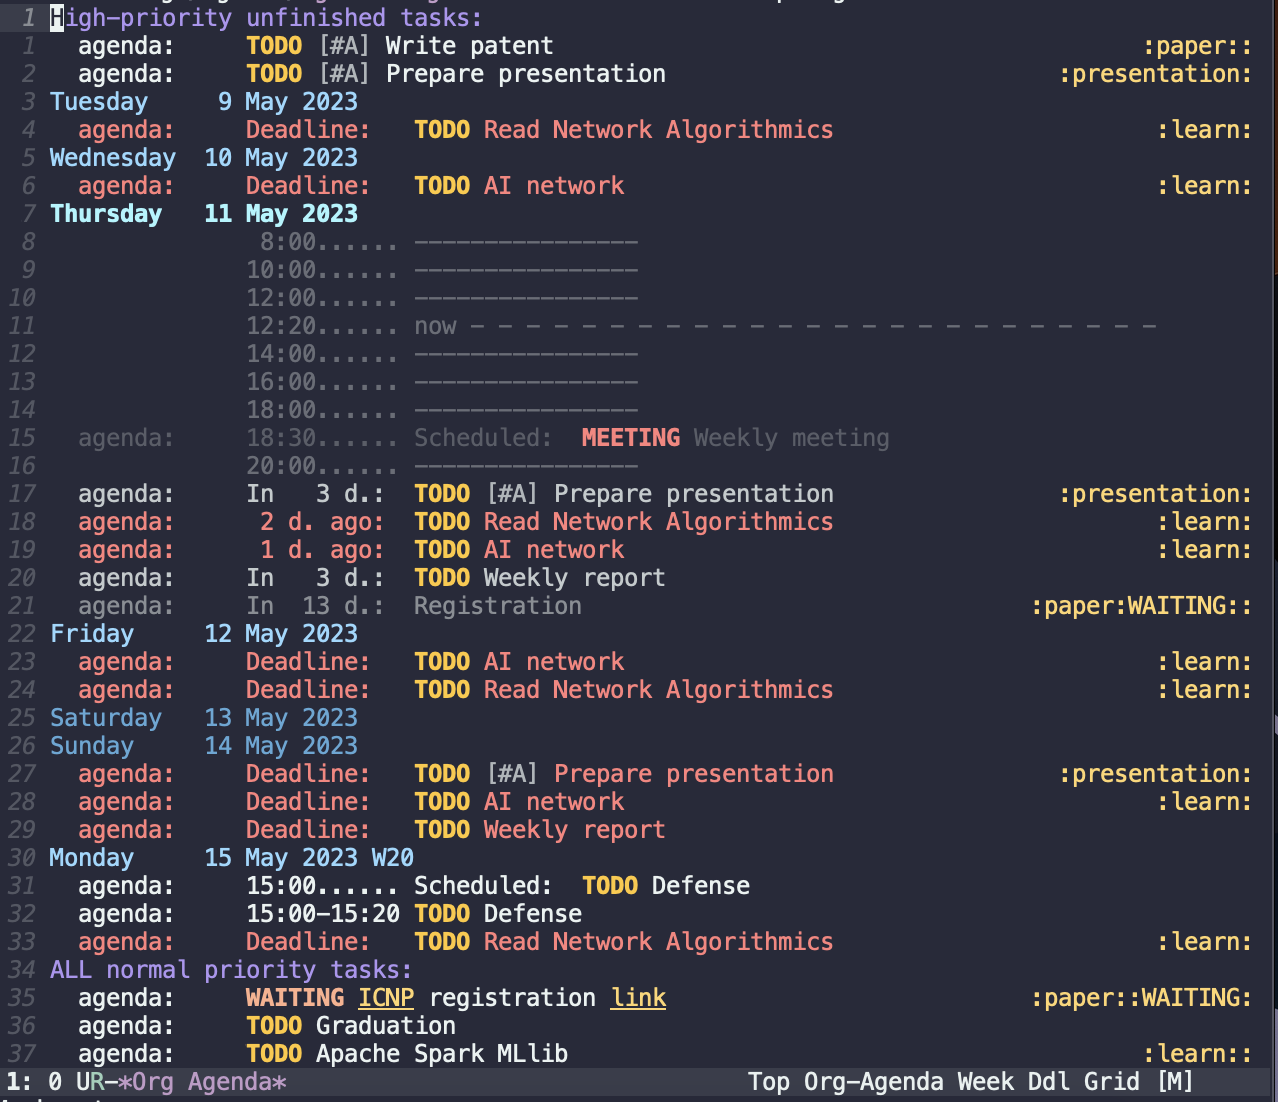Click the 'Week' span indicator in mode line
The width and height of the screenshot is (1278, 1102).
[985, 1082]
